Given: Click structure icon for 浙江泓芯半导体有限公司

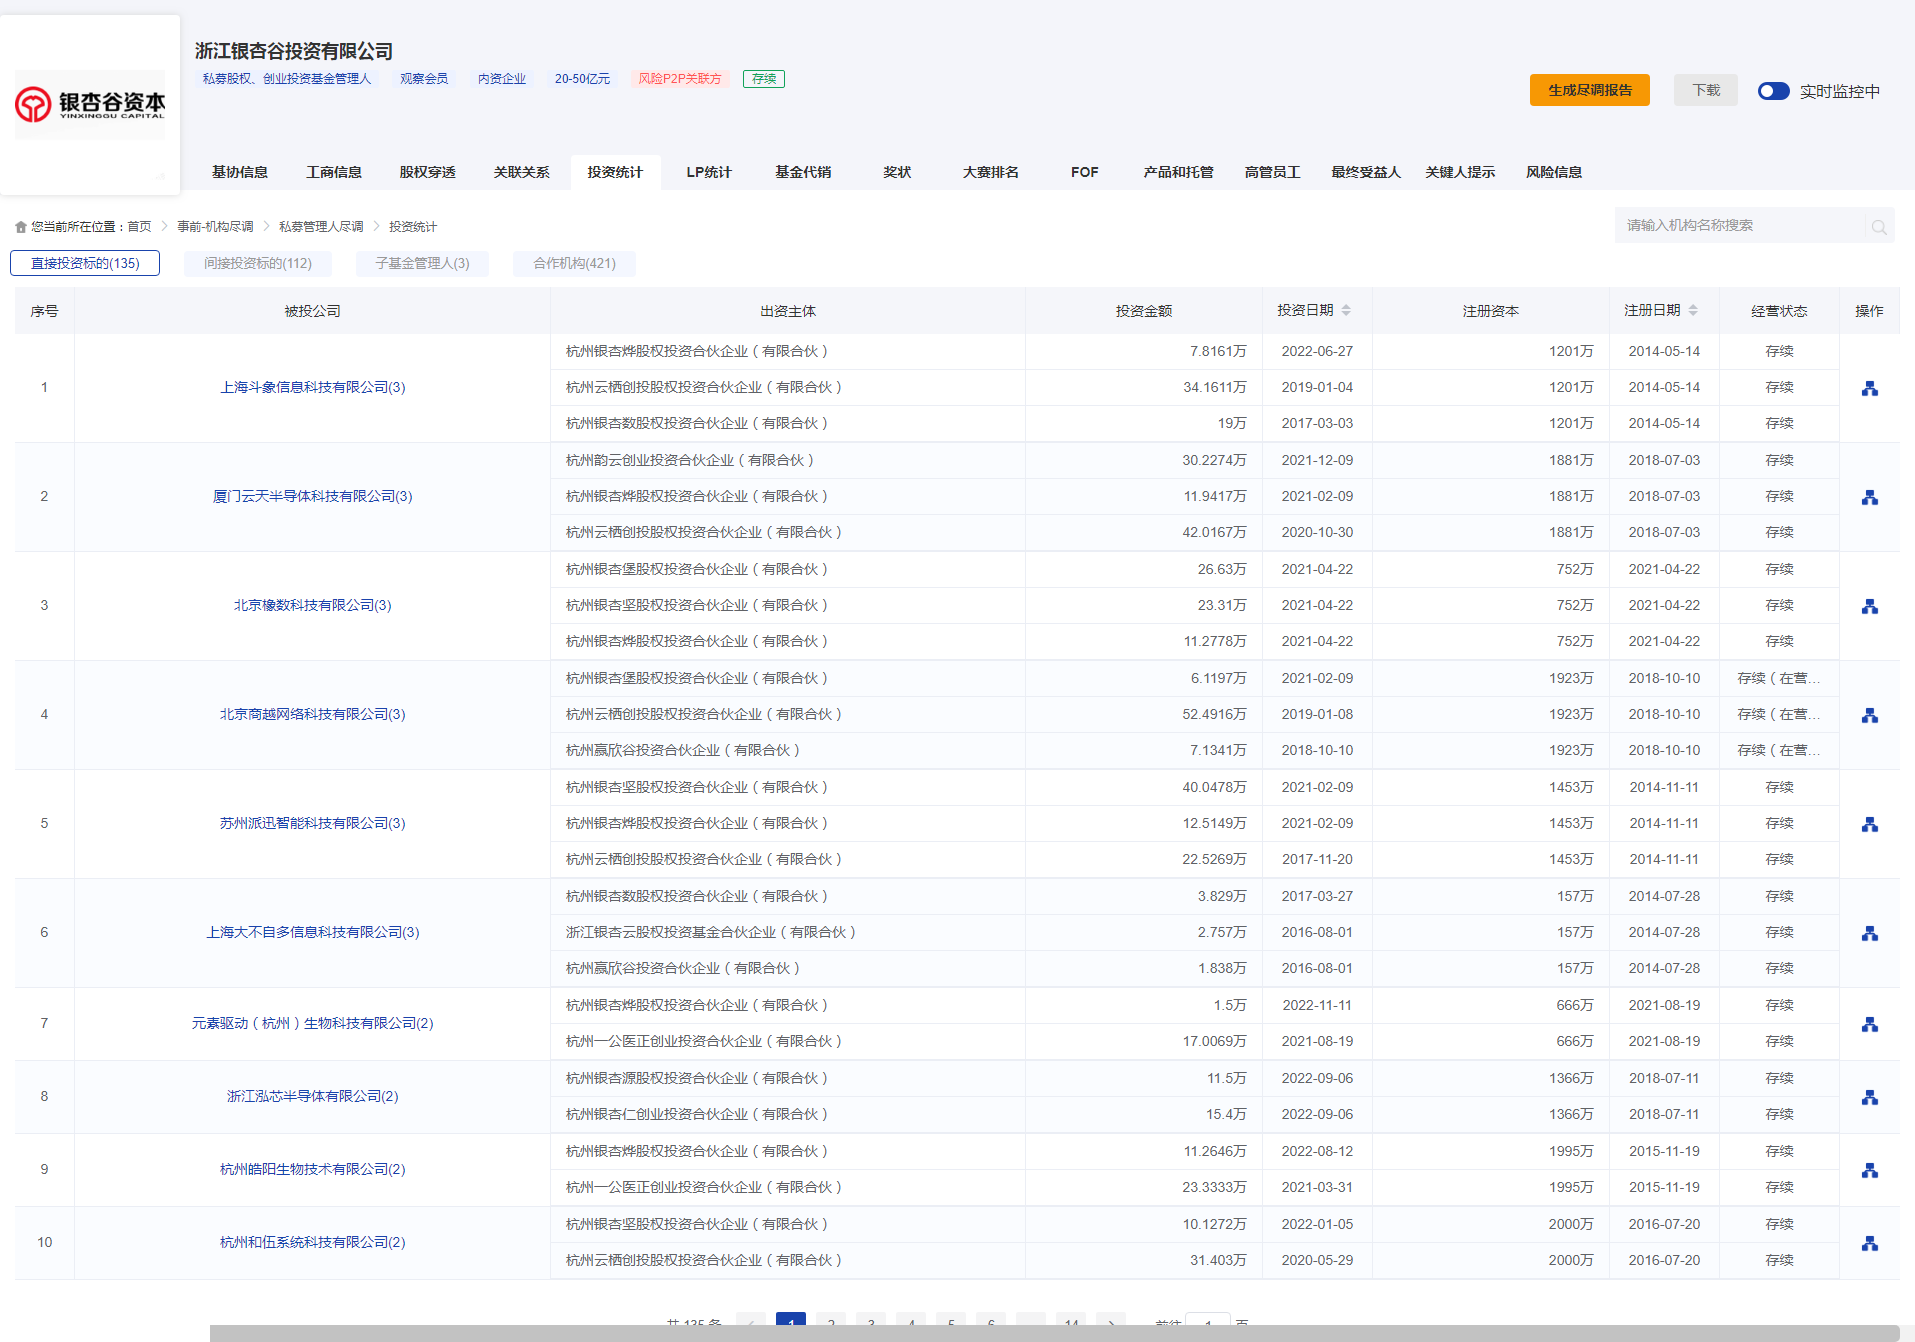Looking at the screenshot, I should tap(1869, 1097).
